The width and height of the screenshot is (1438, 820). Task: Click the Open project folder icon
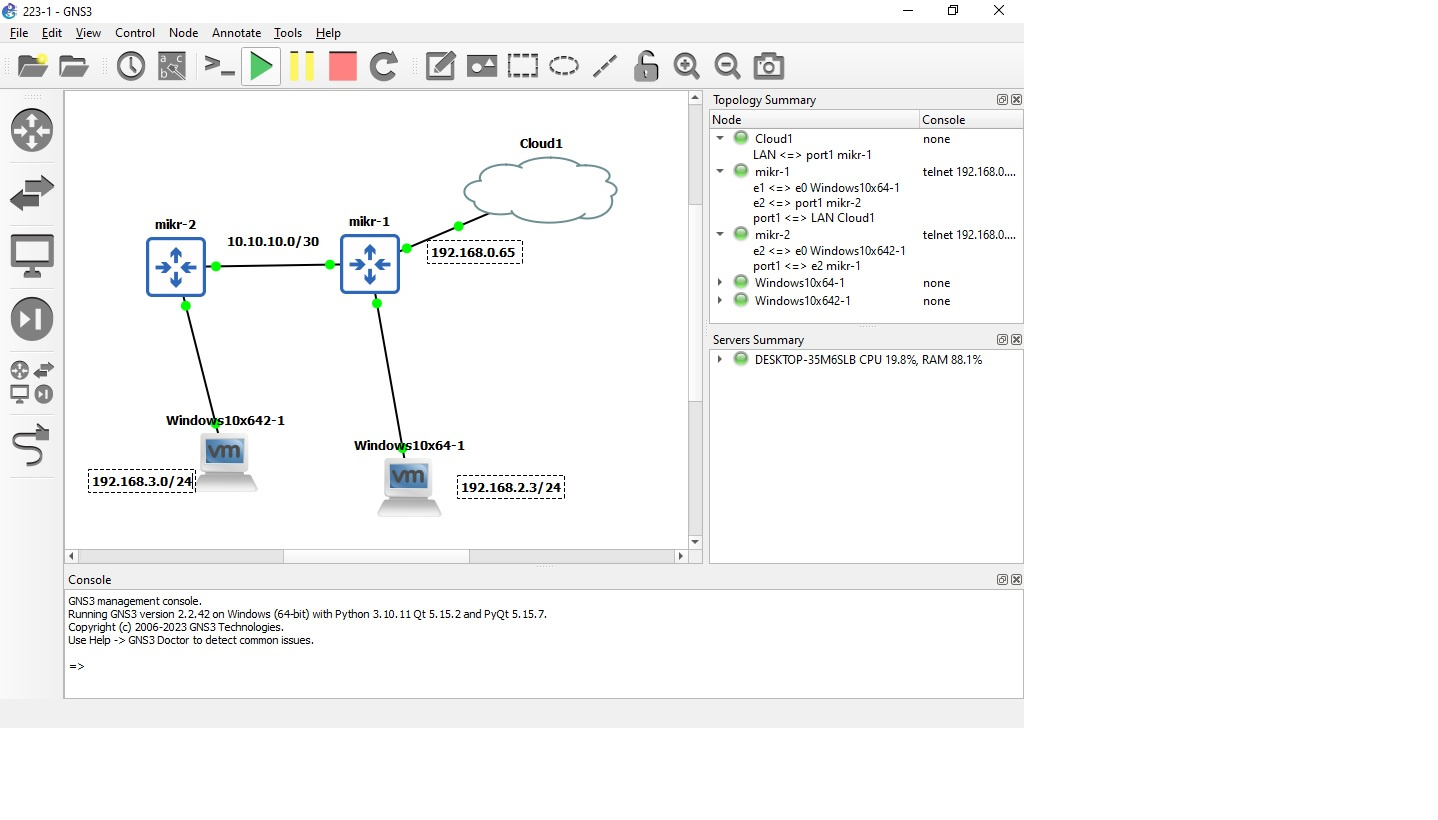pyautogui.click(x=74, y=66)
